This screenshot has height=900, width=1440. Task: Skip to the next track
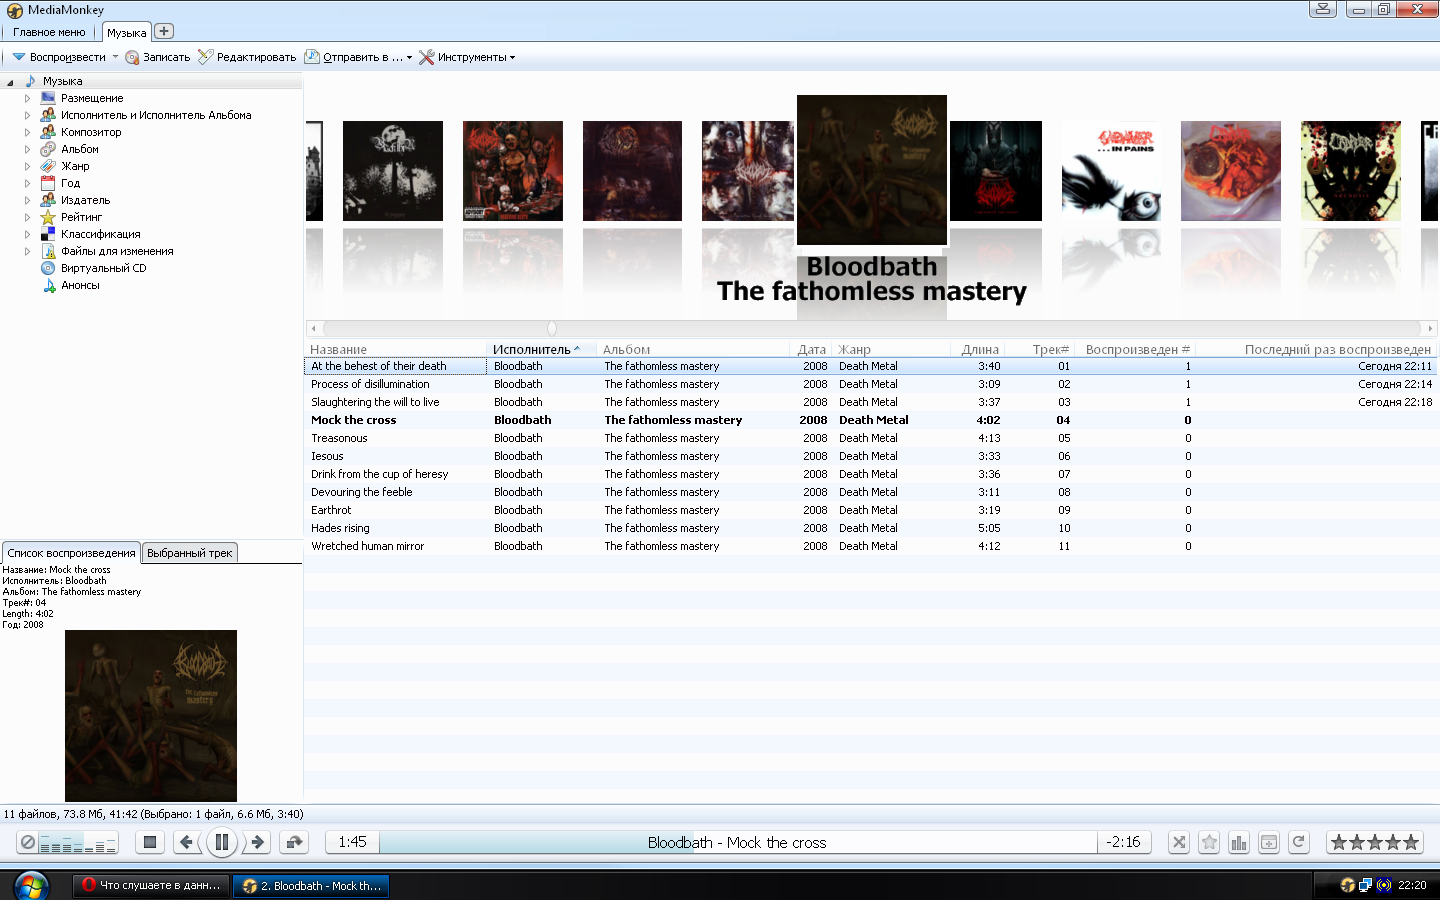pos(258,842)
